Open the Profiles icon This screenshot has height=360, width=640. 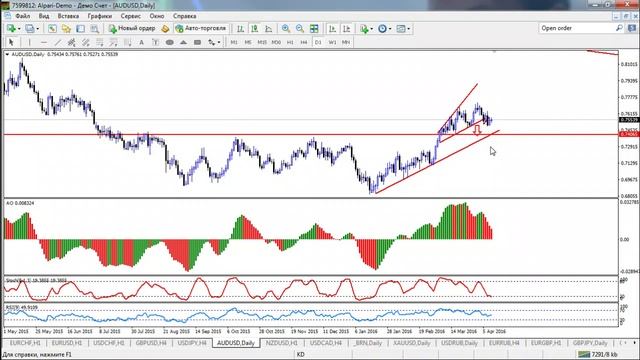(29, 29)
